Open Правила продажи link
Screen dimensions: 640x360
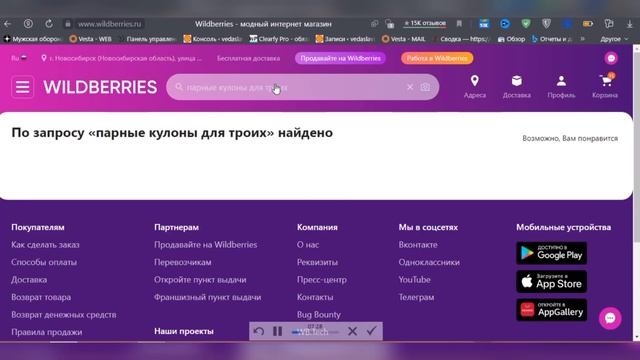[47, 332]
